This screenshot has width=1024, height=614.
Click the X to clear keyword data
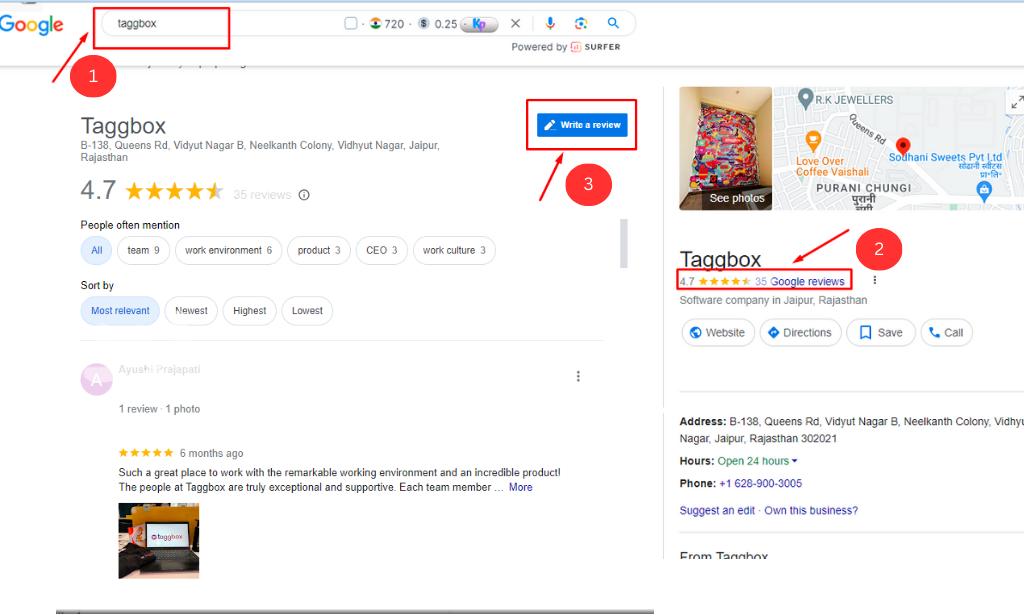click(x=515, y=22)
